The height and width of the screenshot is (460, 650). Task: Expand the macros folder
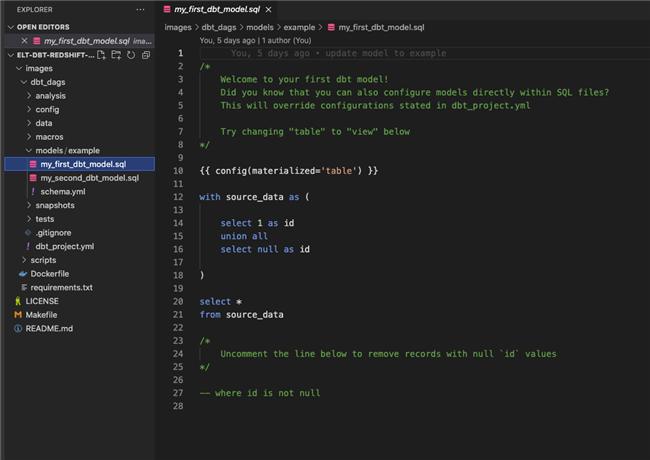point(50,136)
